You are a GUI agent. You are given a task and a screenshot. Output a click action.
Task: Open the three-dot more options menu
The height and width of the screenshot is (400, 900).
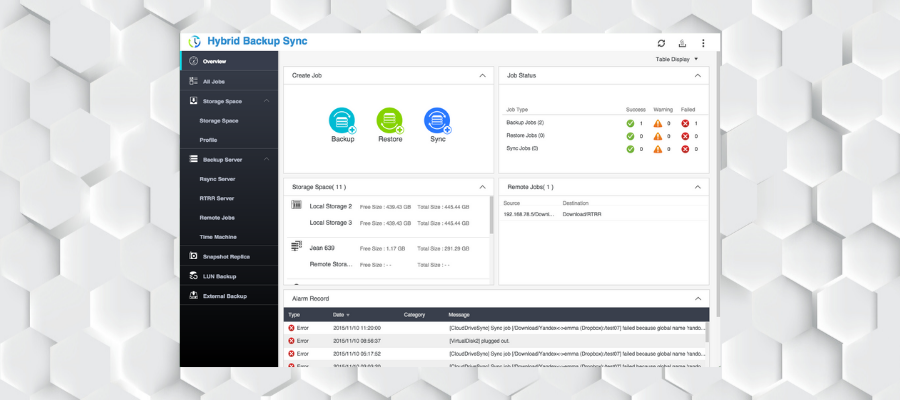click(703, 43)
